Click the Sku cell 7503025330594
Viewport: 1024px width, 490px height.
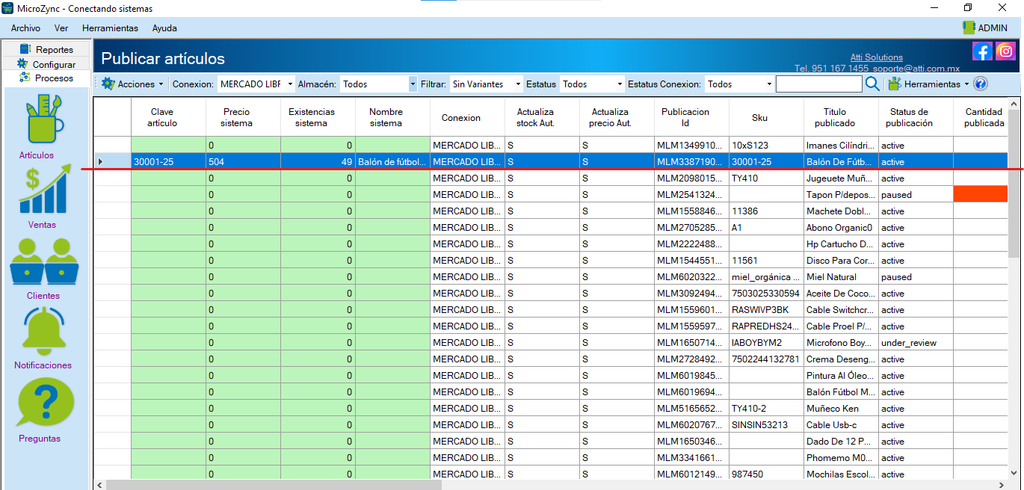coord(767,293)
